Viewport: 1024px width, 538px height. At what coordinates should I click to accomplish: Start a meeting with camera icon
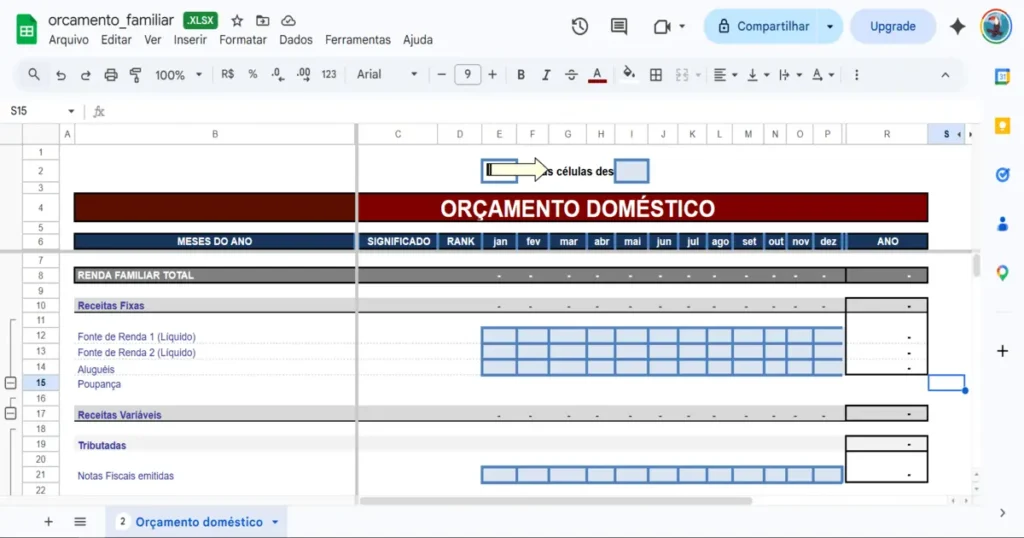(x=662, y=27)
